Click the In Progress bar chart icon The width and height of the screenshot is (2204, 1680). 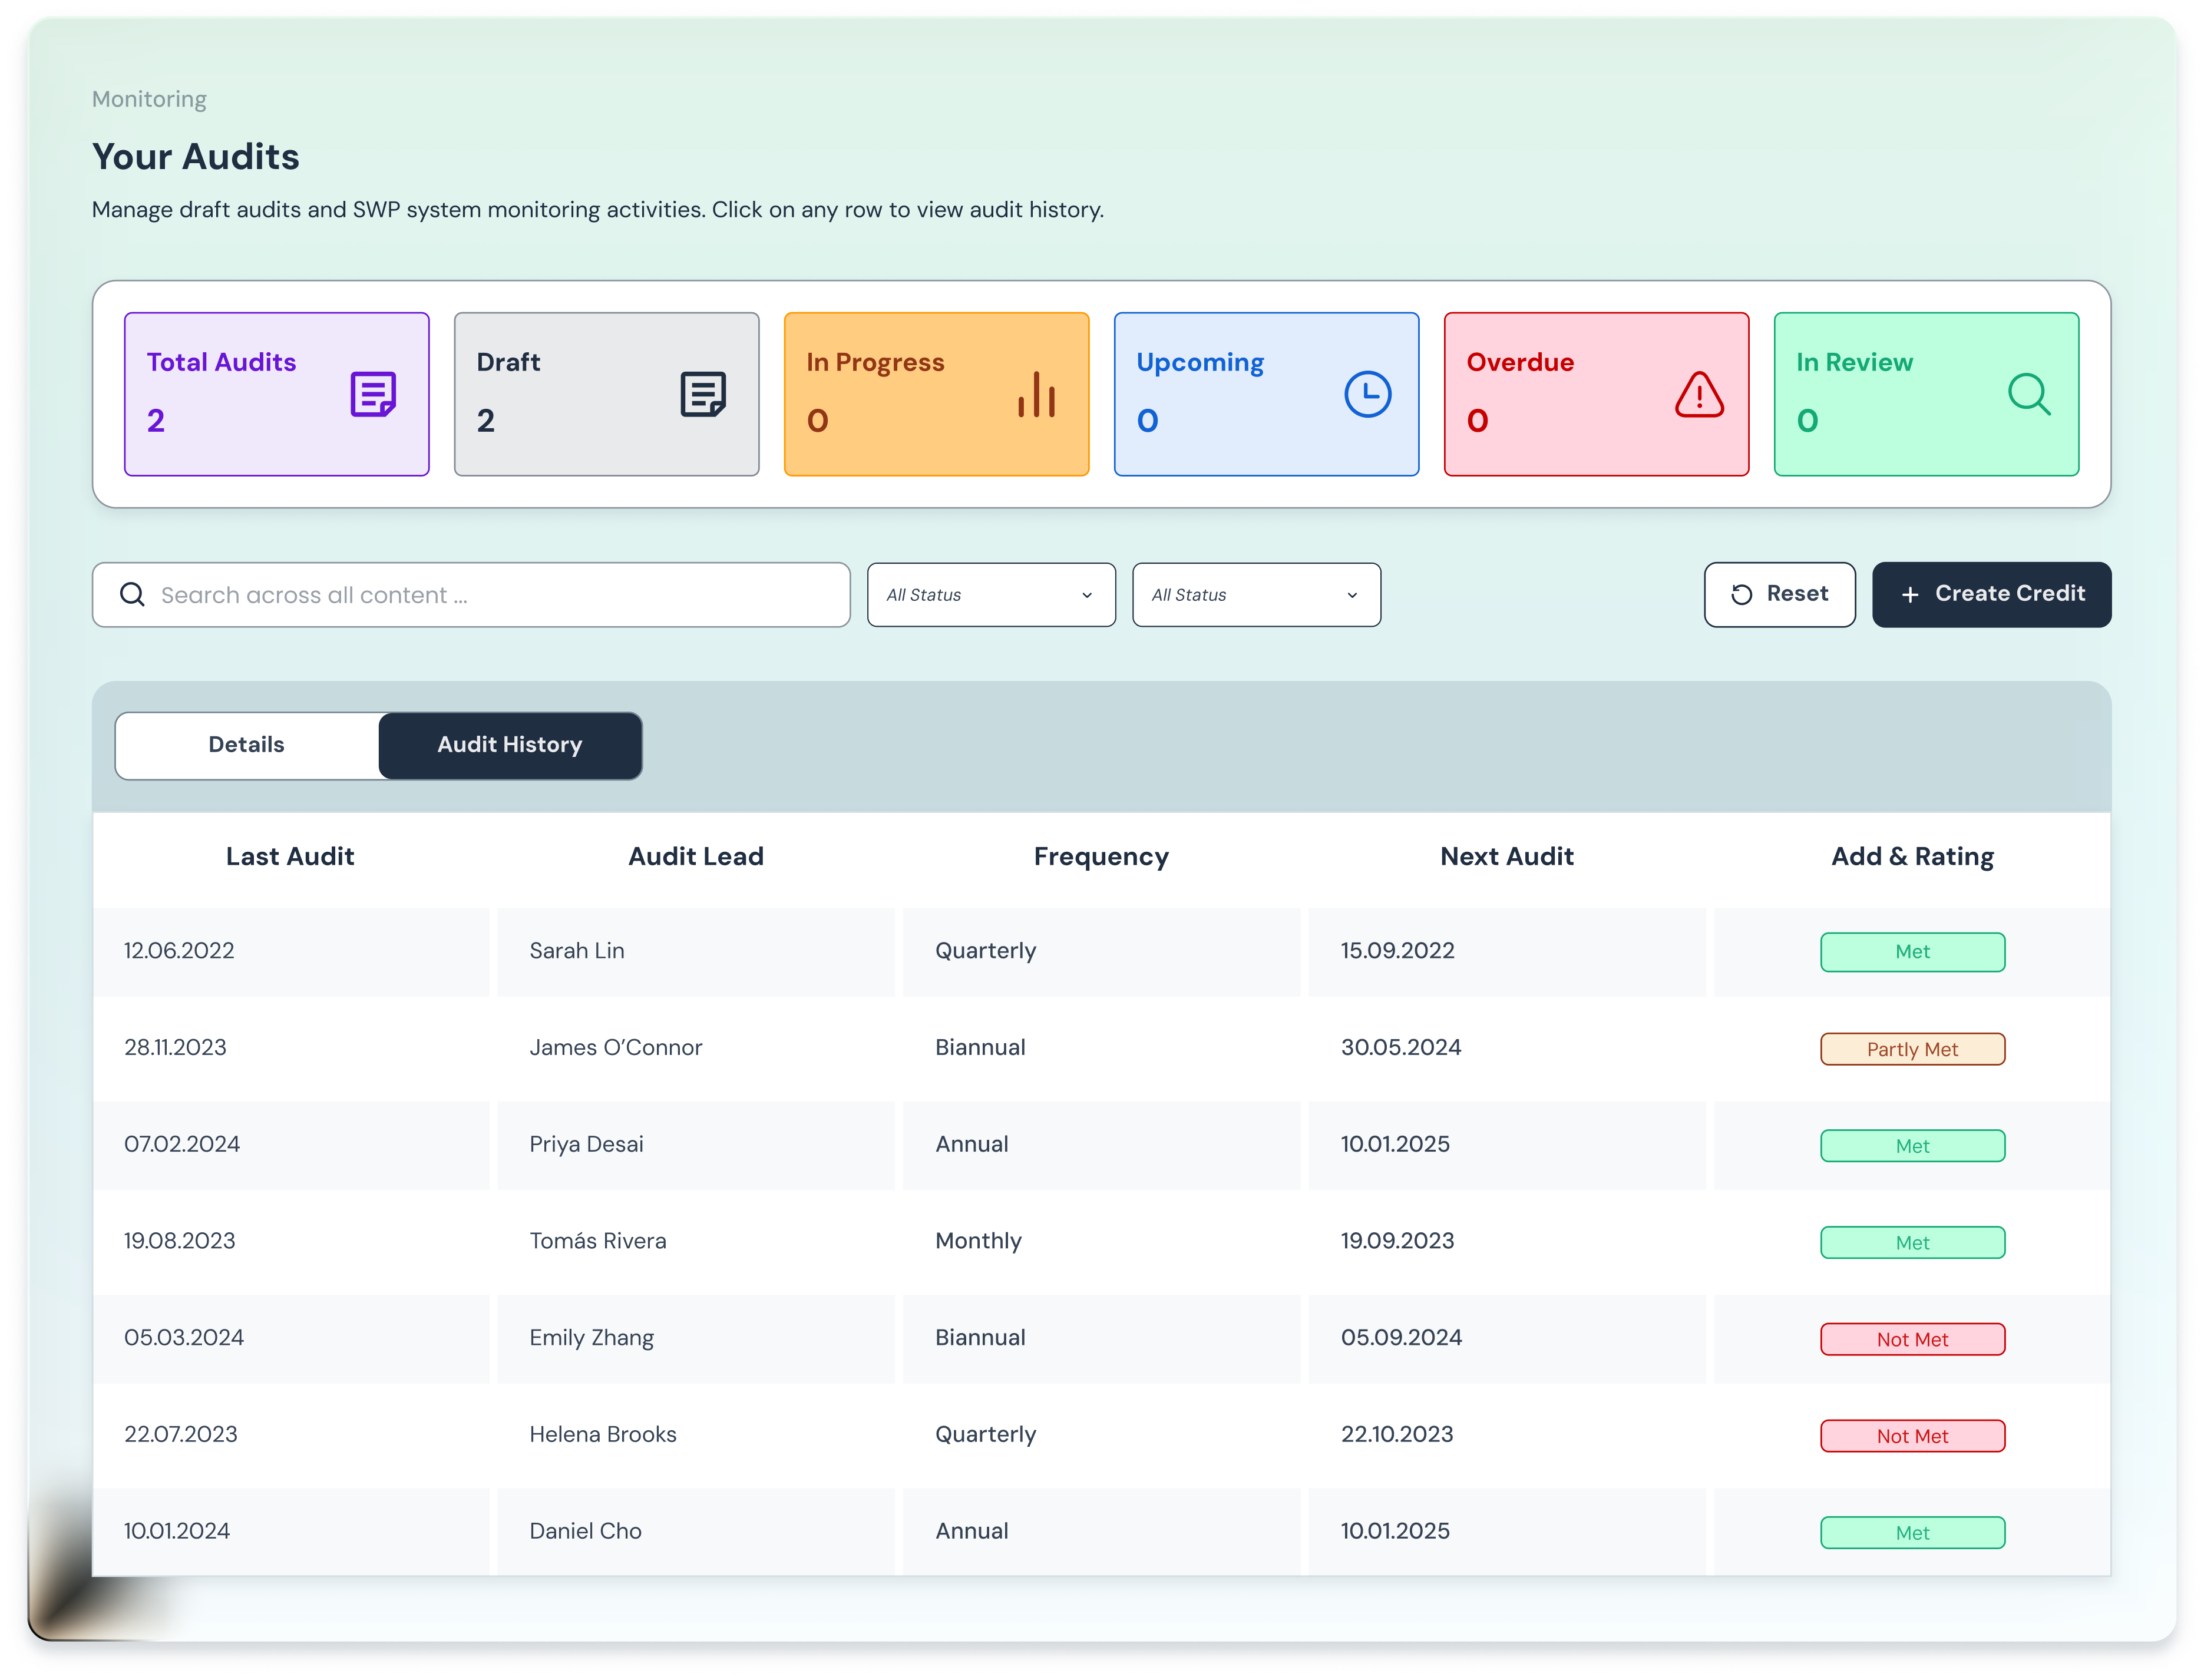(1037, 394)
